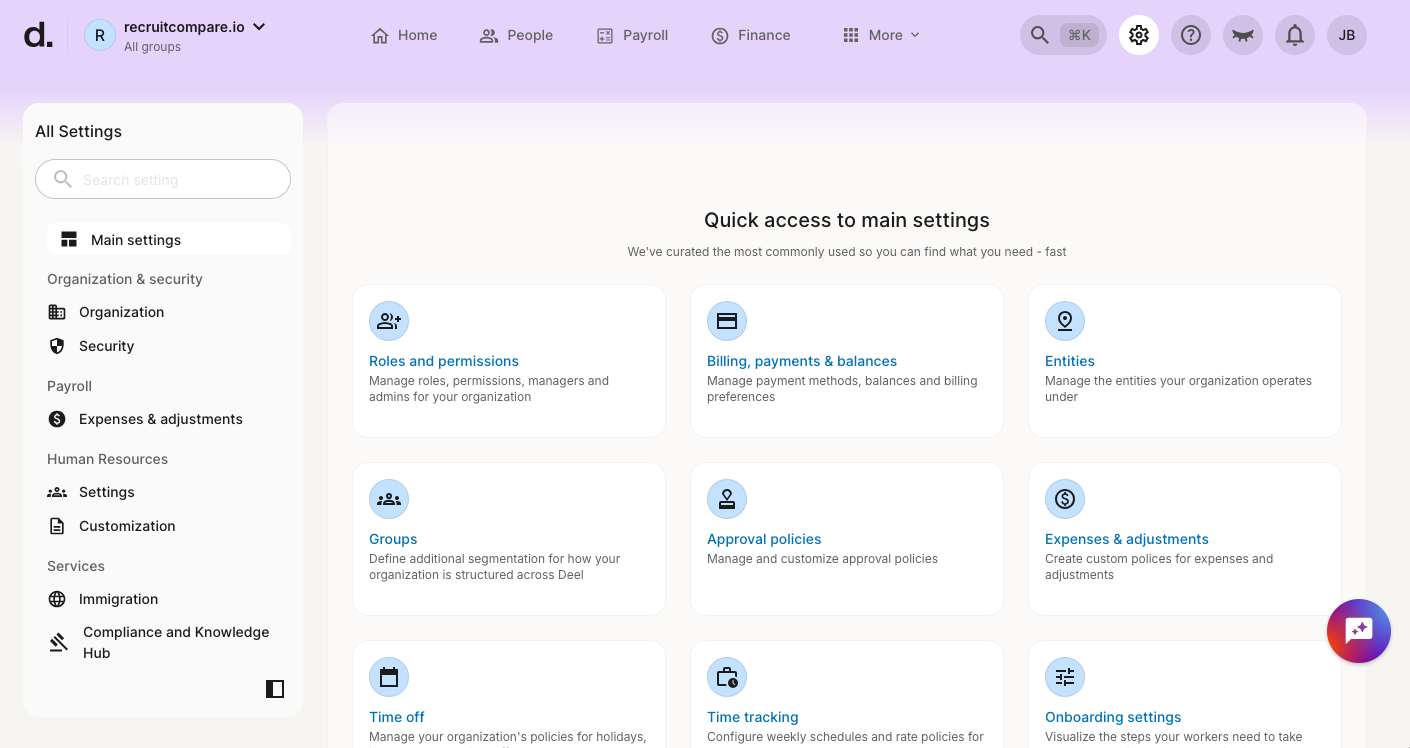Click the Approval policies stamp icon
Image resolution: width=1410 pixels, height=748 pixels.
727,499
